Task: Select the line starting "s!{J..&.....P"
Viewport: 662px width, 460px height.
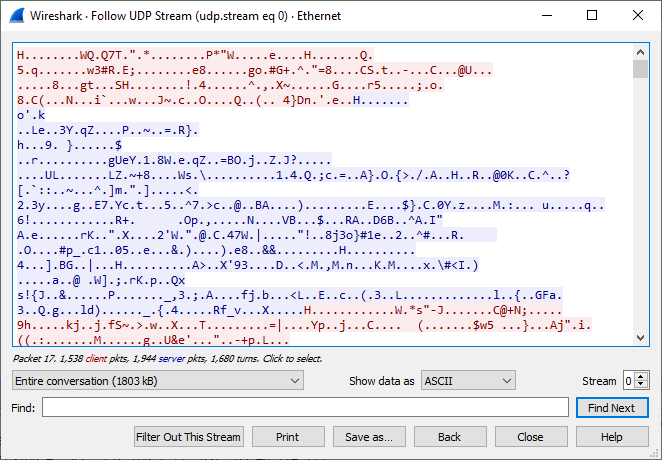Action: click(x=290, y=295)
